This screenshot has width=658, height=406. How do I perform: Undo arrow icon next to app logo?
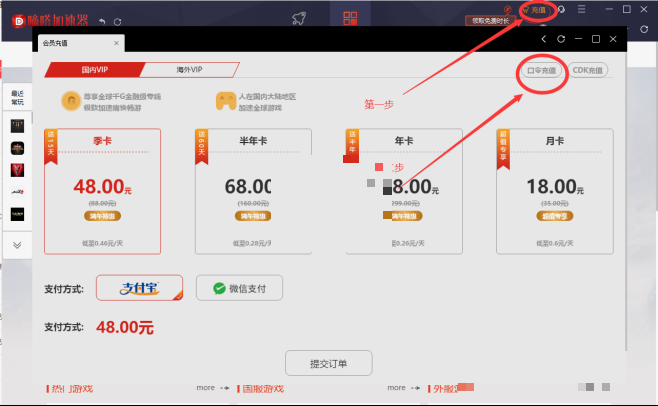coord(102,21)
